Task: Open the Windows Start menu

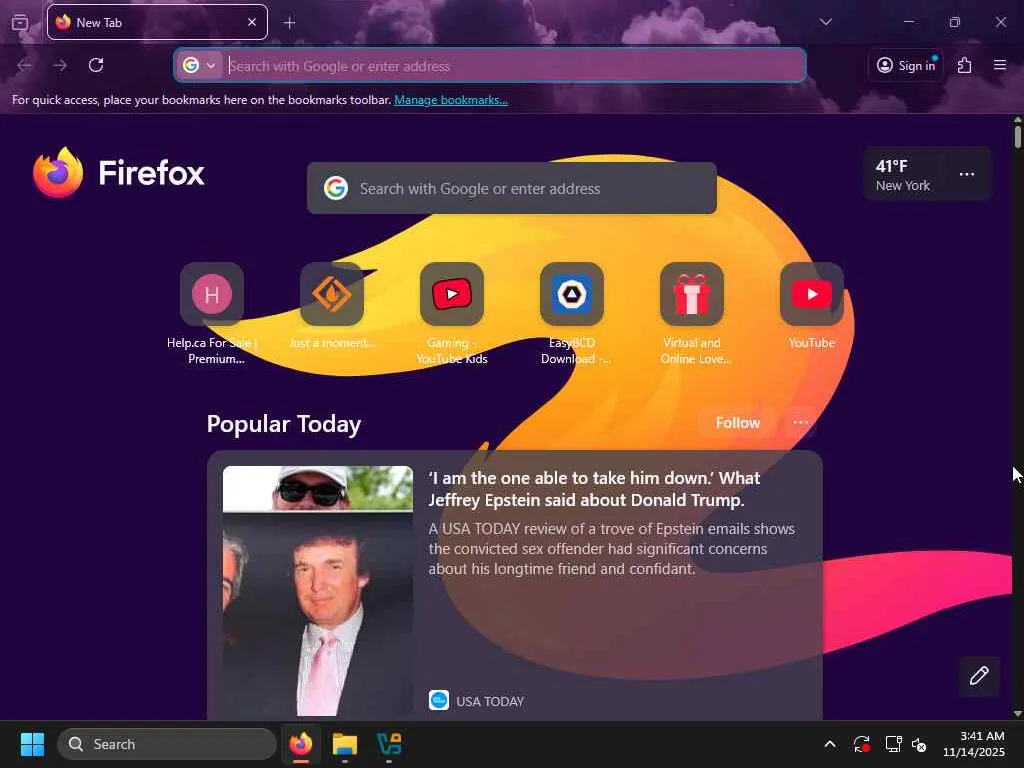Action: click(x=32, y=744)
